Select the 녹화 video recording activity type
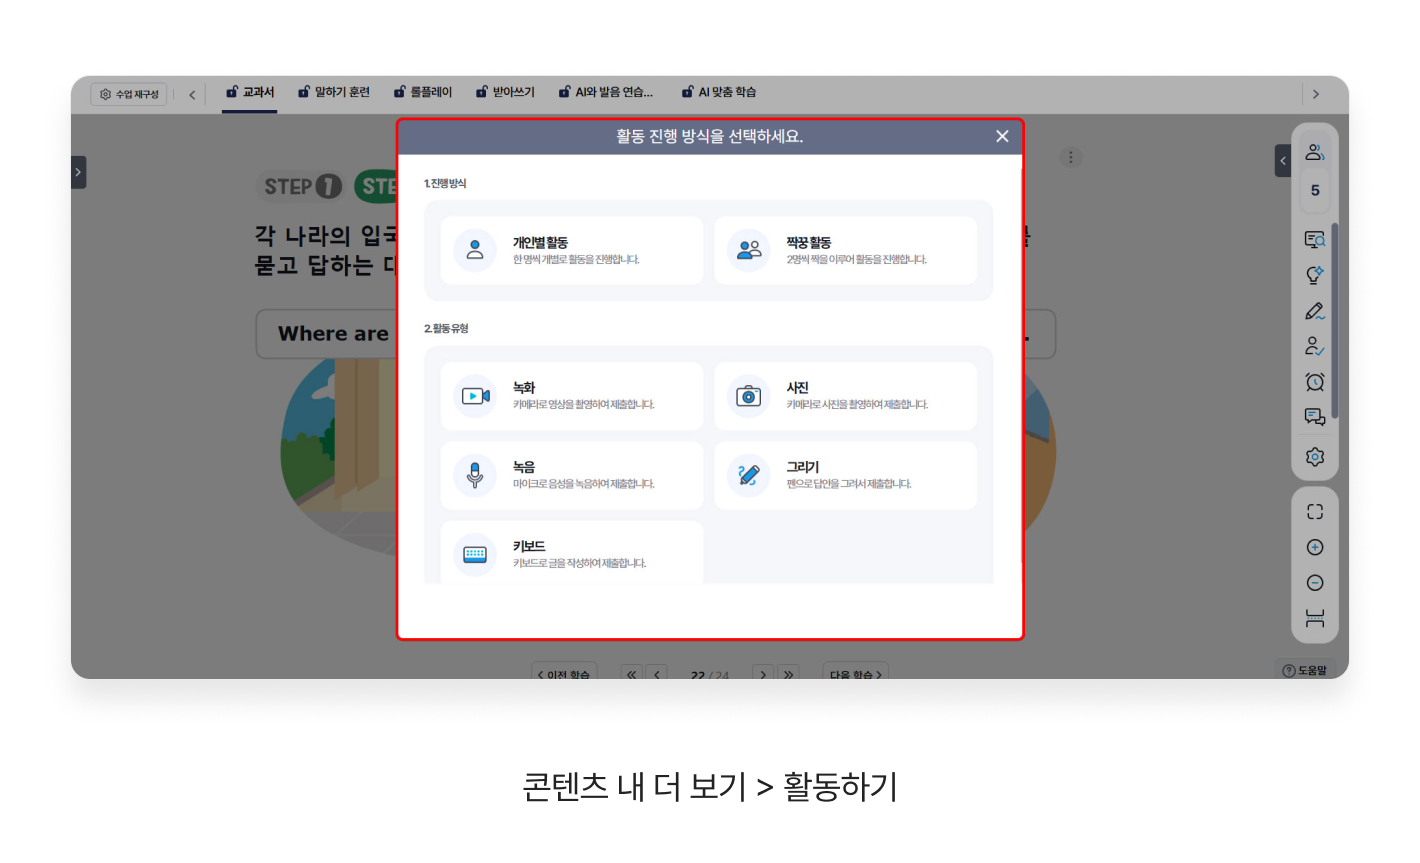The image size is (1420, 863). 571,396
